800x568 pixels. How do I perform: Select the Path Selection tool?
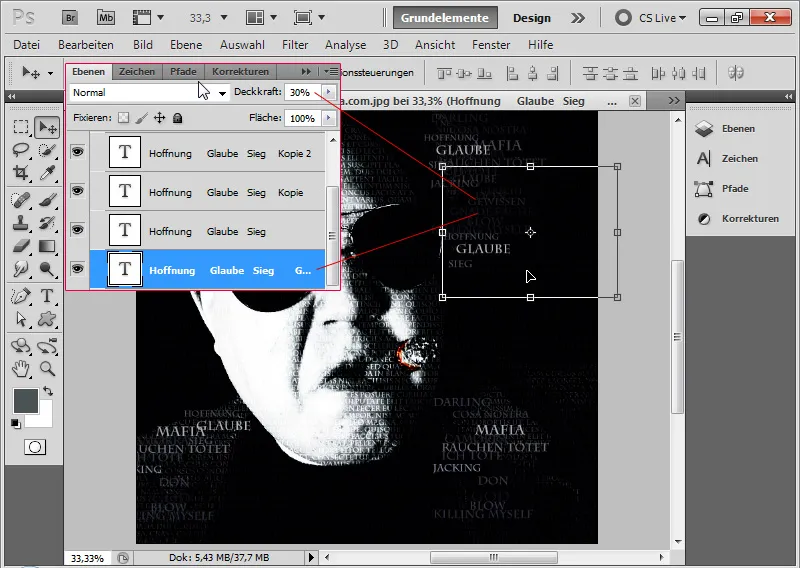(x=20, y=319)
